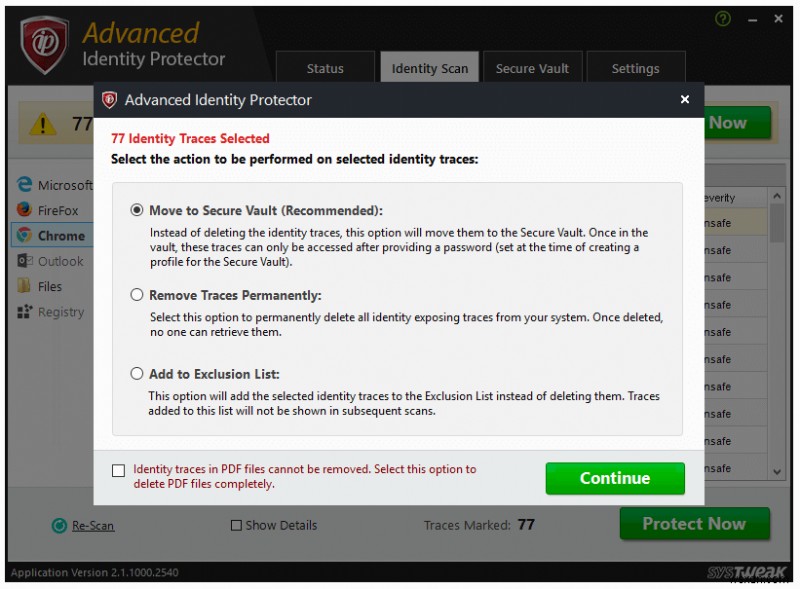The height and width of the screenshot is (589, 800).
Task: Click the Re-Scan icon
Action: [x=62, y=525]
